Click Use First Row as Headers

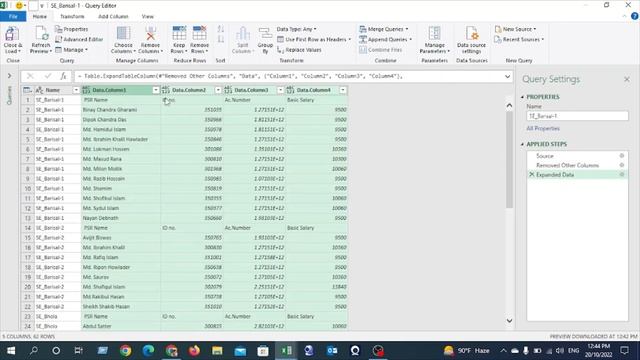tap(314, 39)
